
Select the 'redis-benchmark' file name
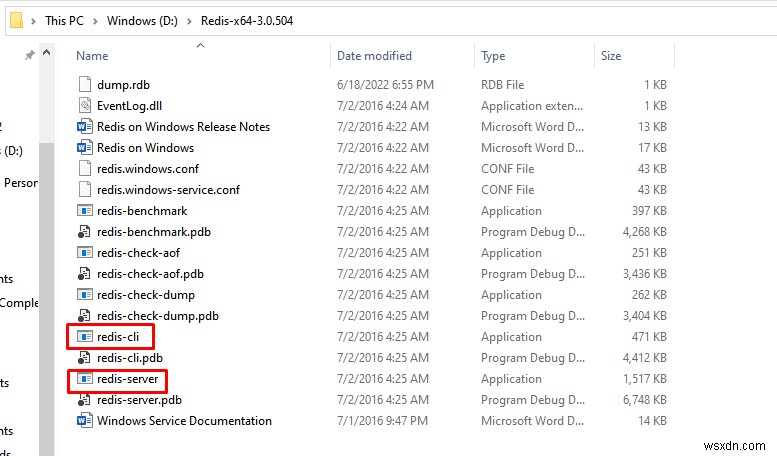tap(142, 211)
